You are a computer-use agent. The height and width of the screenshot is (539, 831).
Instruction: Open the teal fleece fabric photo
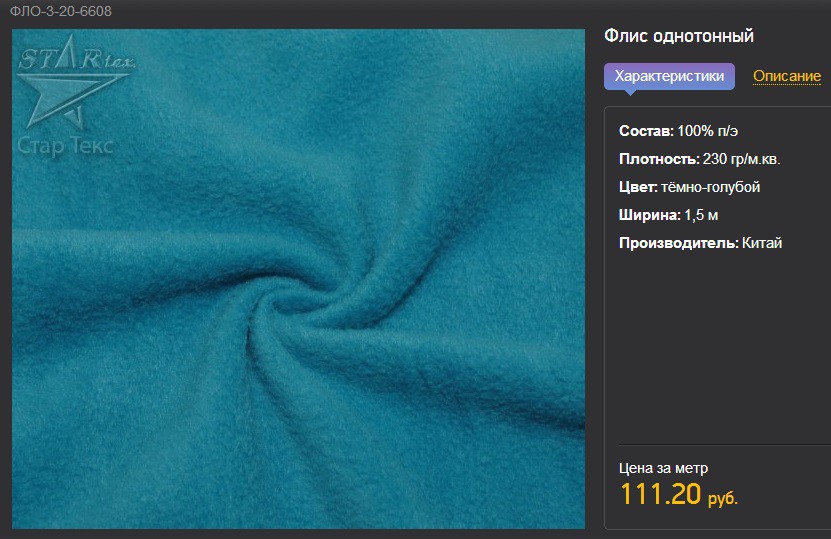[x=298, y=279]
